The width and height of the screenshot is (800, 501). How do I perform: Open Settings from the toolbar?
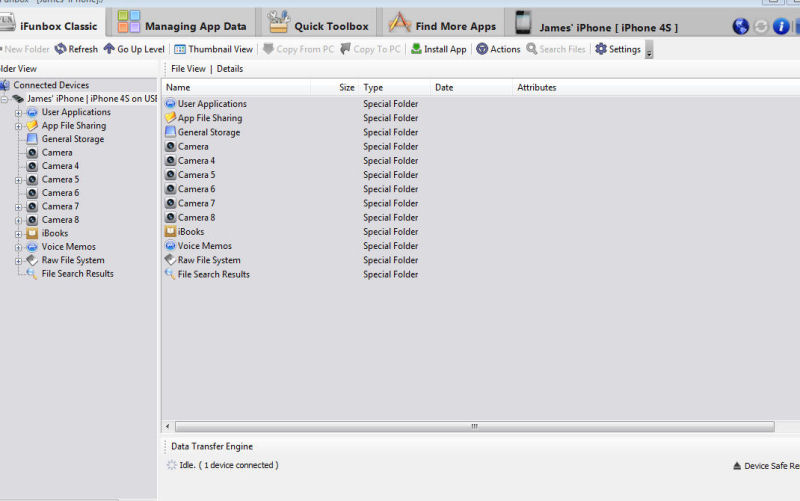pyautogui.click(x=618, y=49)
